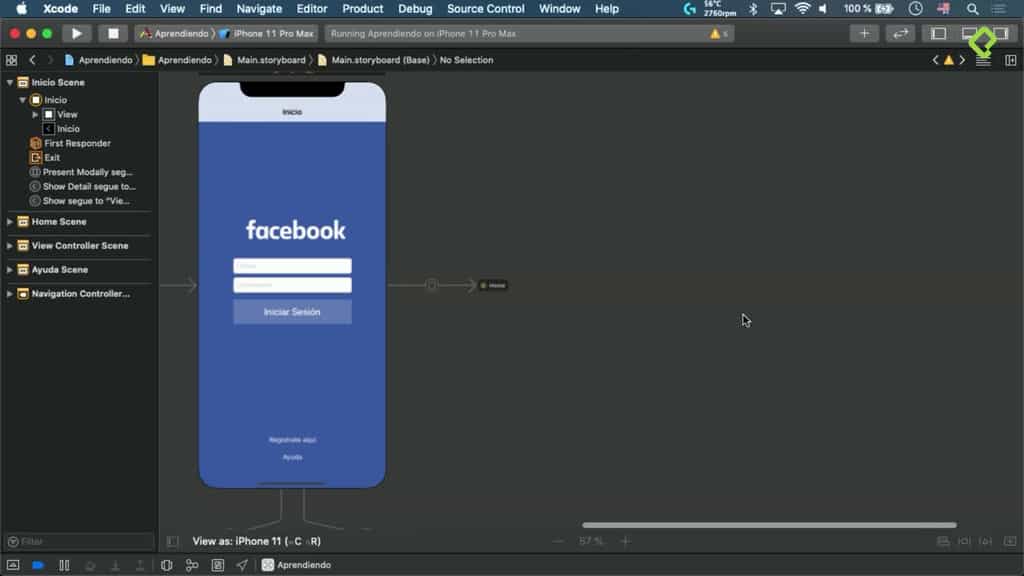The width and height of the screenshot is (1024, 576).
Task: Open the editor options lines menu
Action: click(983, 61)
